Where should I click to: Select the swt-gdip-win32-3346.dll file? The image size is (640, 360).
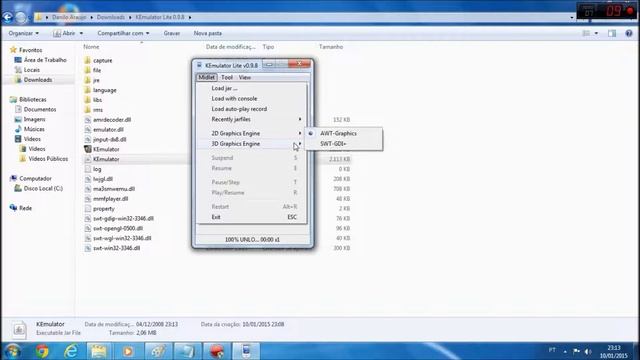click(x=123, y=218)
